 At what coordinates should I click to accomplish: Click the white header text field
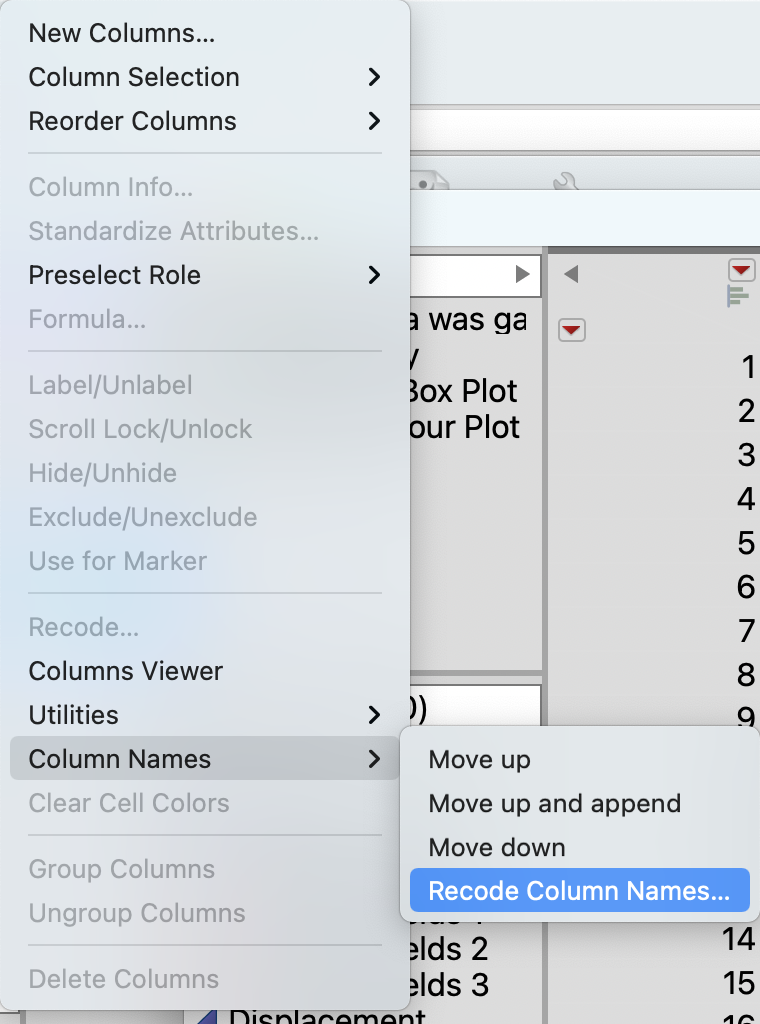(470, 275)
